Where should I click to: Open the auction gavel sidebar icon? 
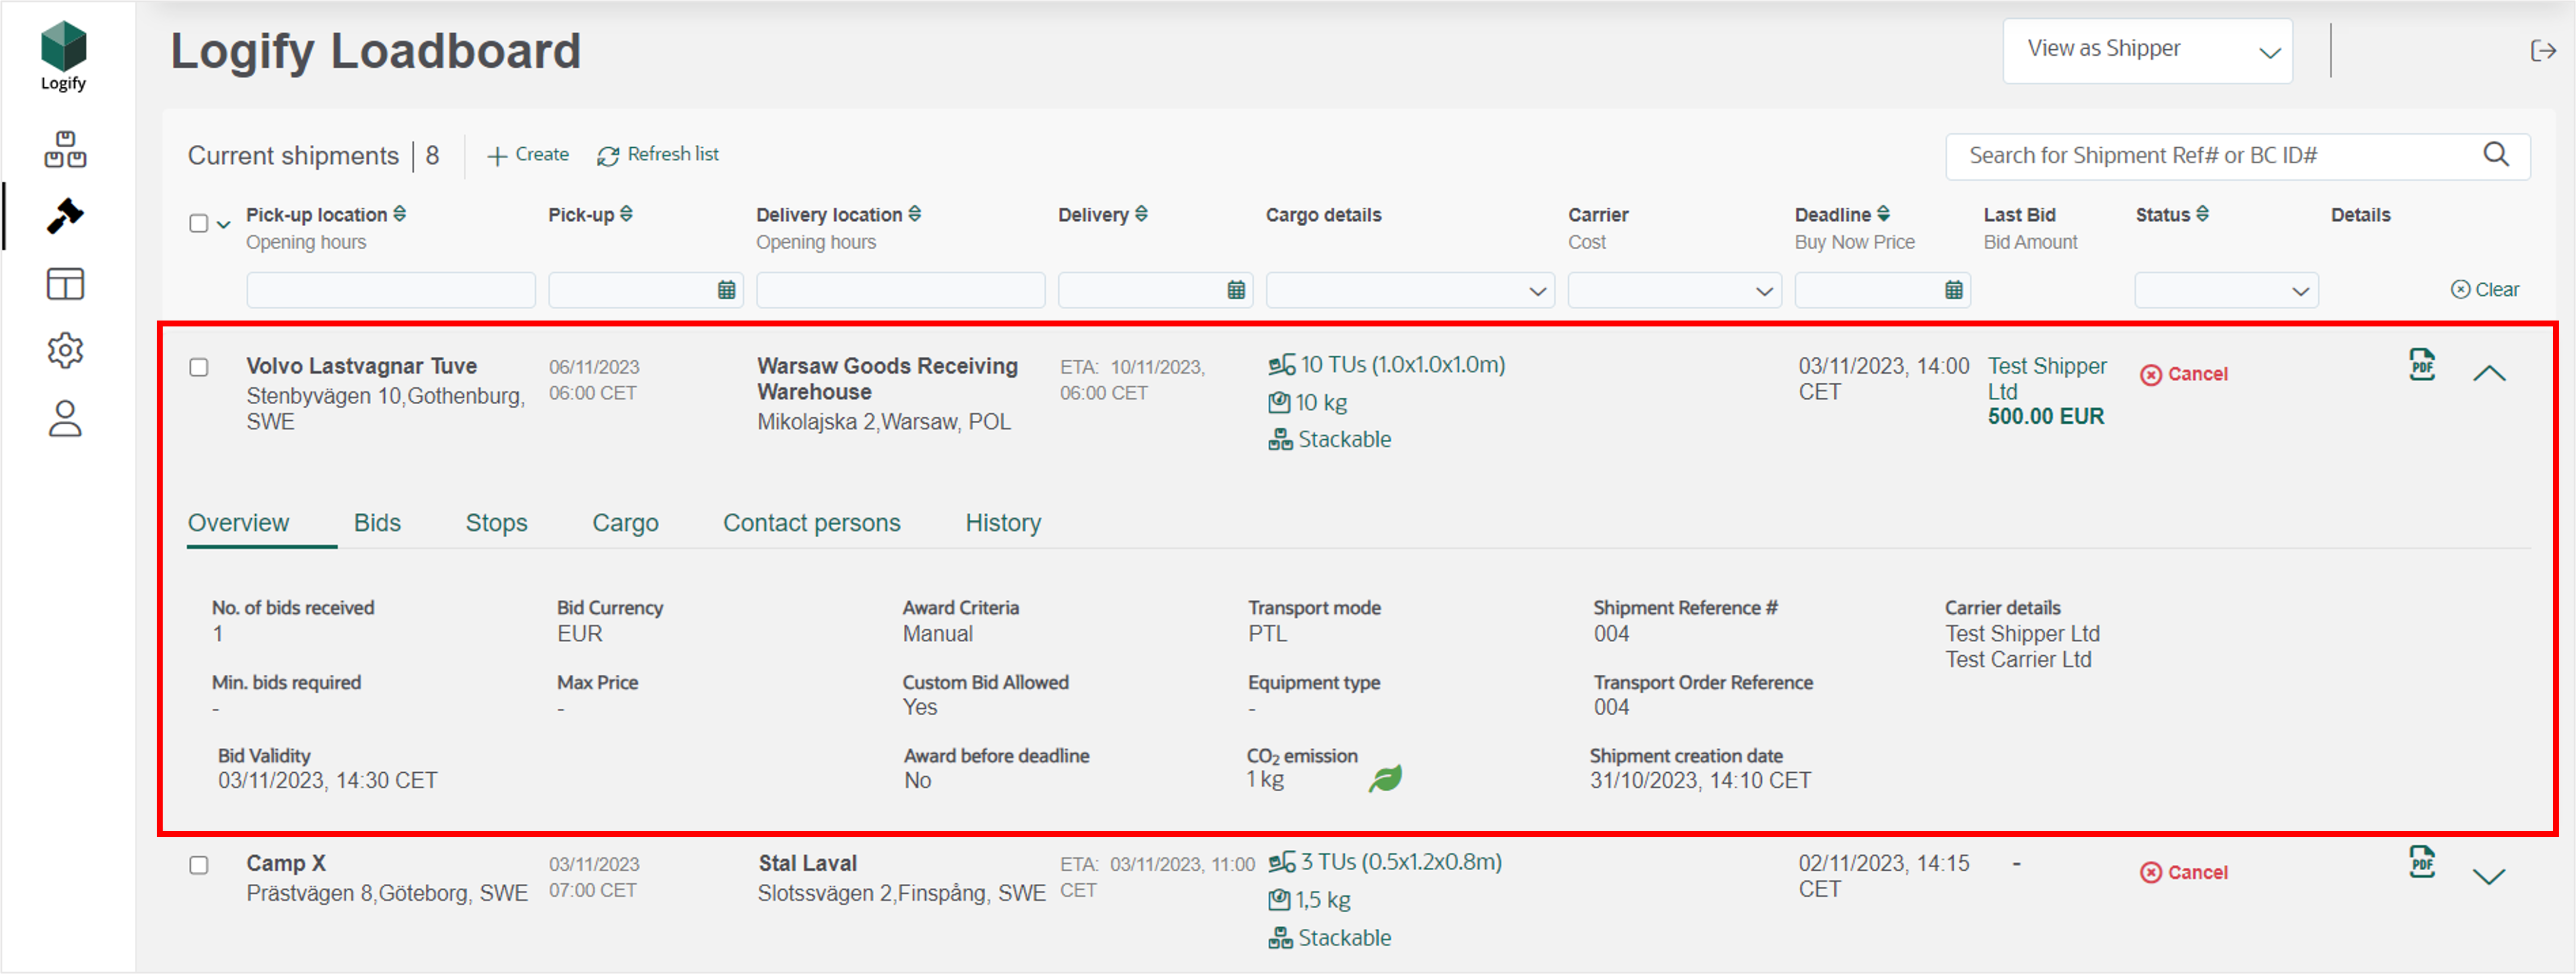65,215
